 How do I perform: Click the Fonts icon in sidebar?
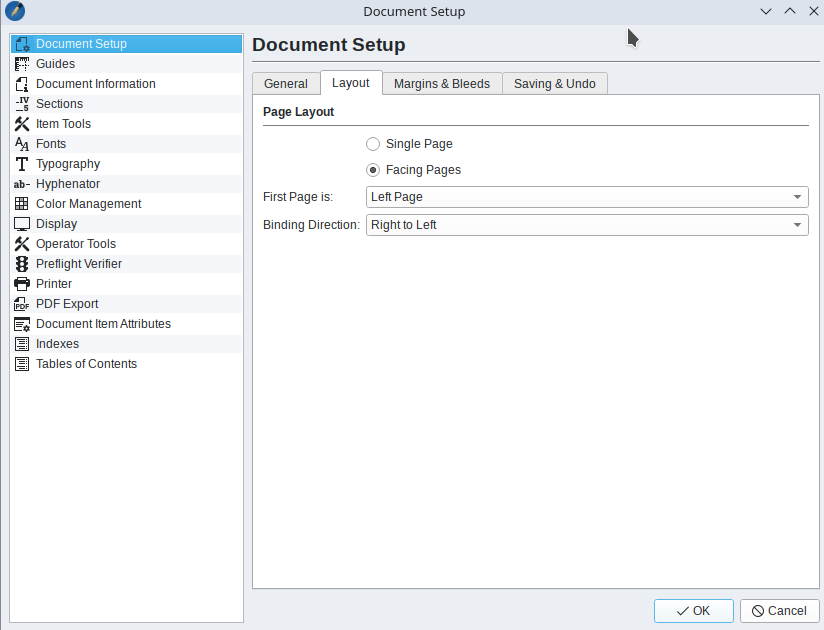[22, 144]
